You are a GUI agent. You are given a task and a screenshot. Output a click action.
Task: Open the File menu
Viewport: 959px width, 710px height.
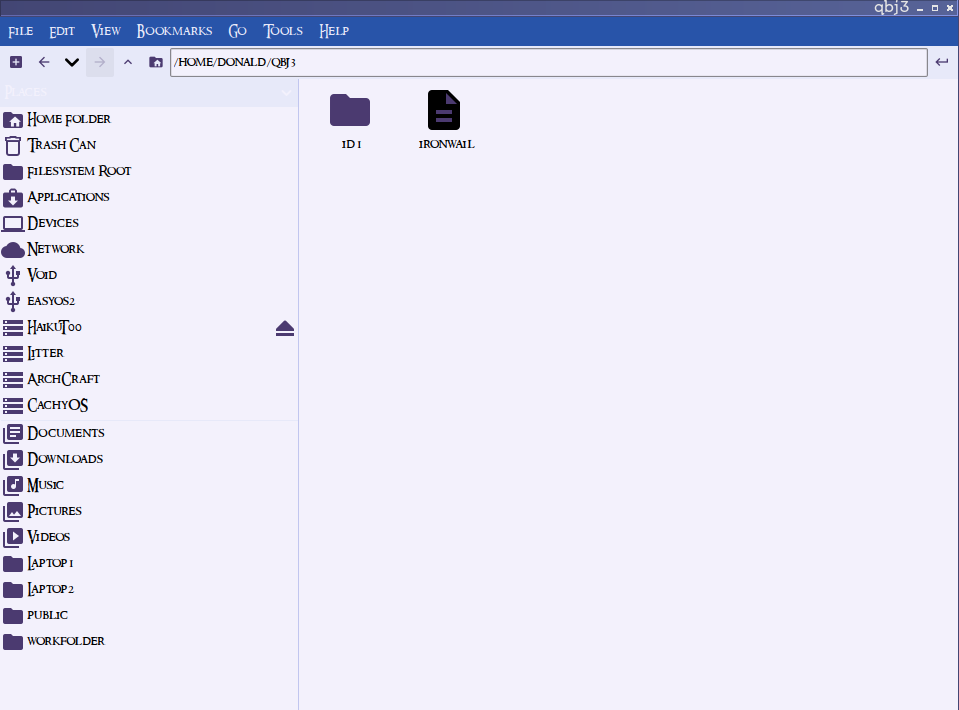(x=21, y=31)
